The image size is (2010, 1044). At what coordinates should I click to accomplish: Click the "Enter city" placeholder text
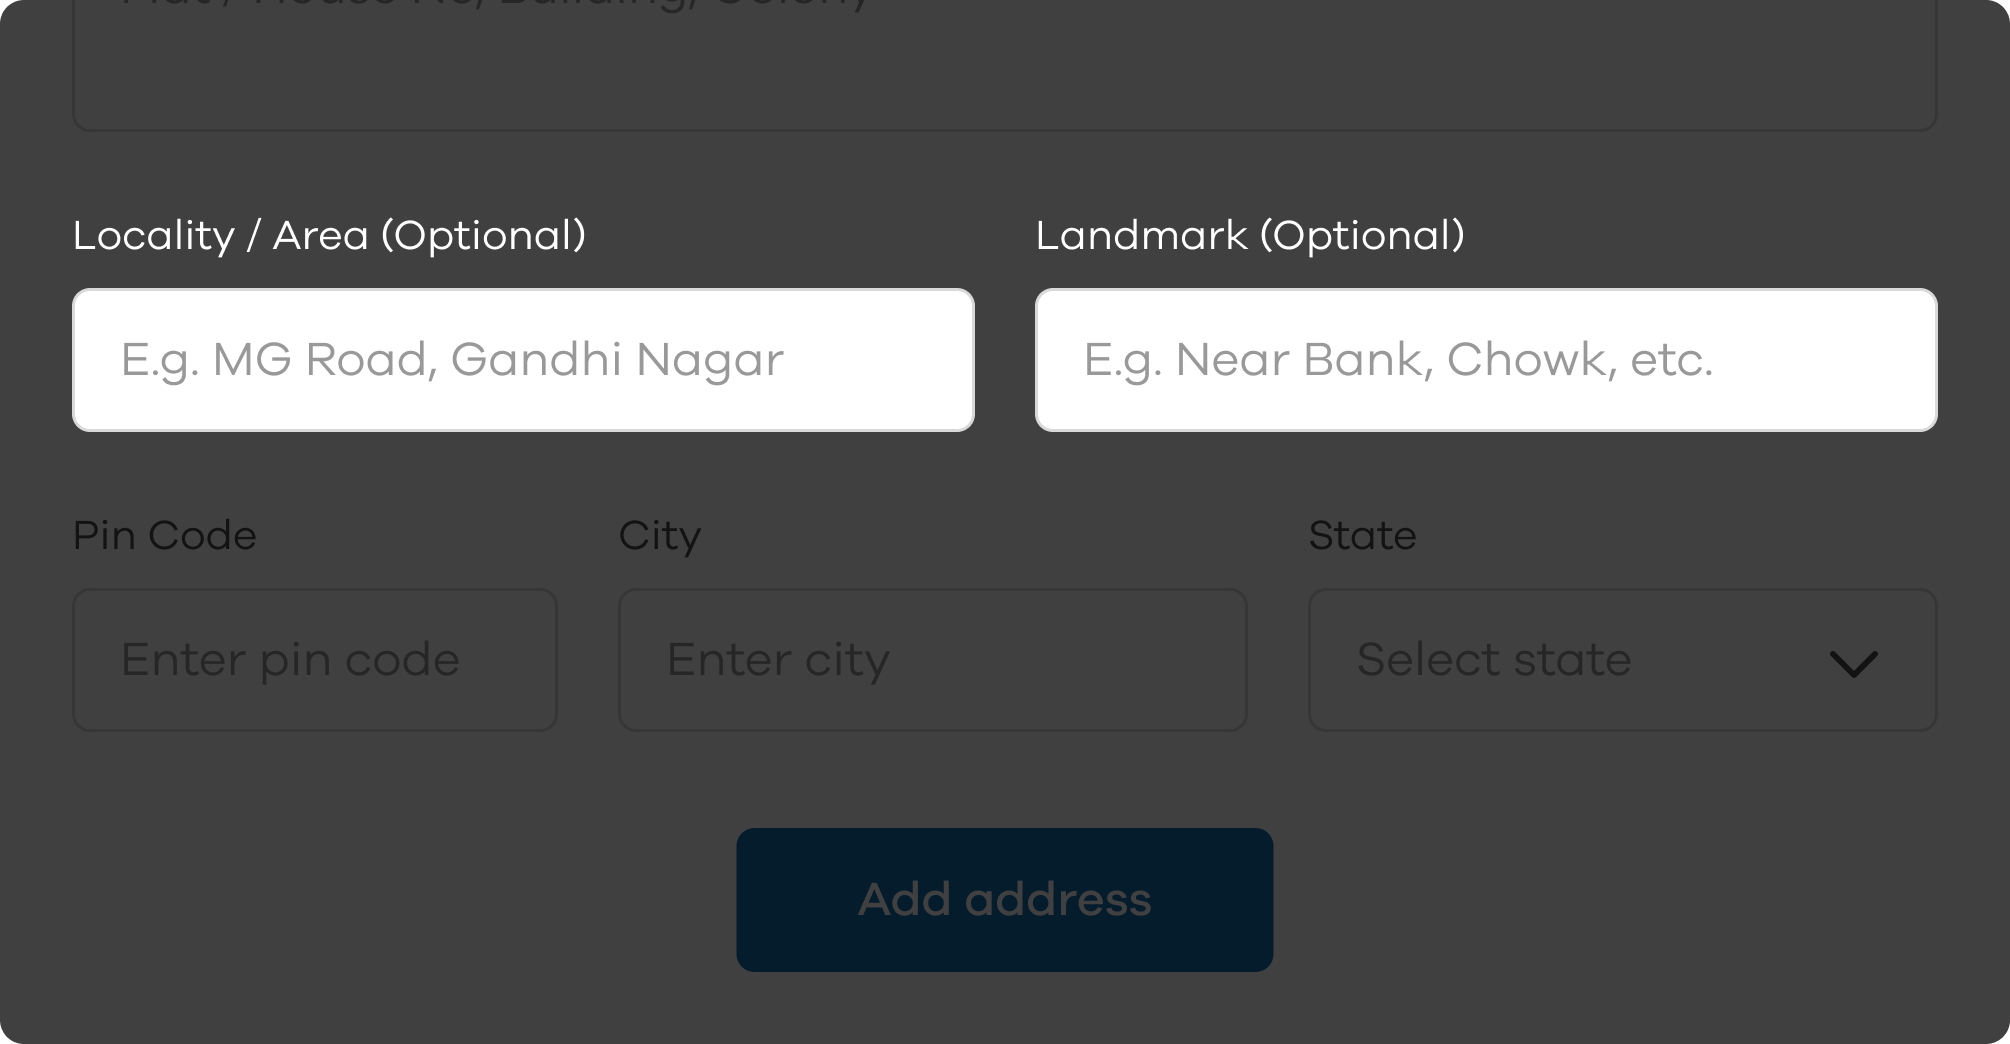click(x=777, y=660)
